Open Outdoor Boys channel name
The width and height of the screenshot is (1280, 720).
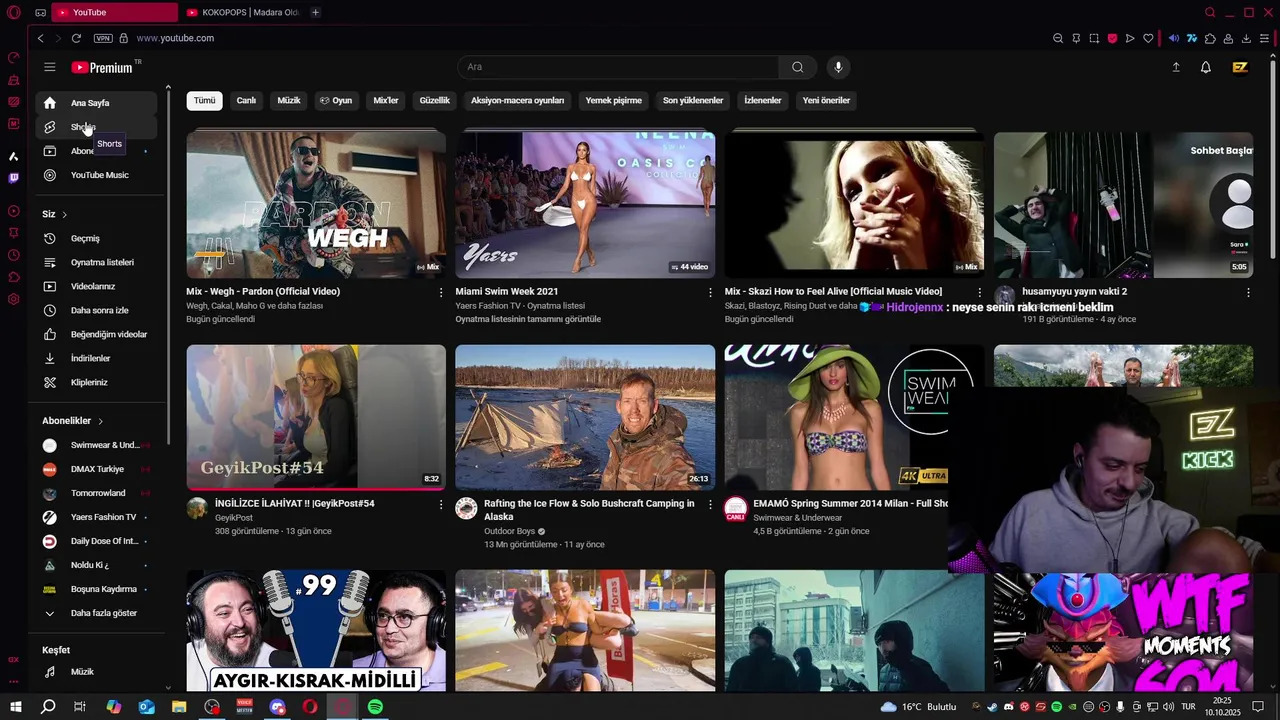(x=510, y=531)
